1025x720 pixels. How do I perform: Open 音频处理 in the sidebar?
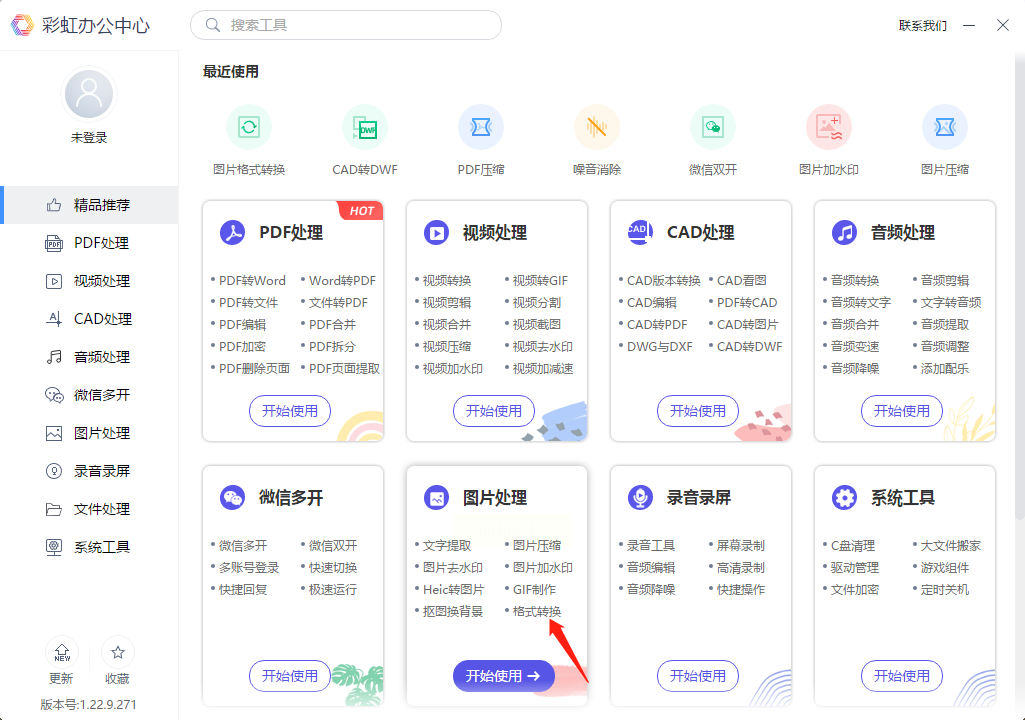[x=89, y=357]
